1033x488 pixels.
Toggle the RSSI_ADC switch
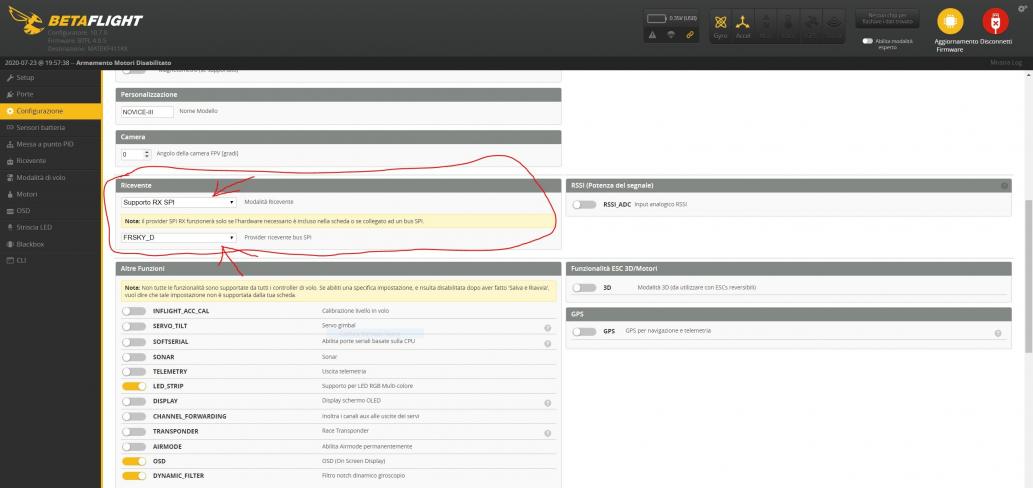pos(584,205)
